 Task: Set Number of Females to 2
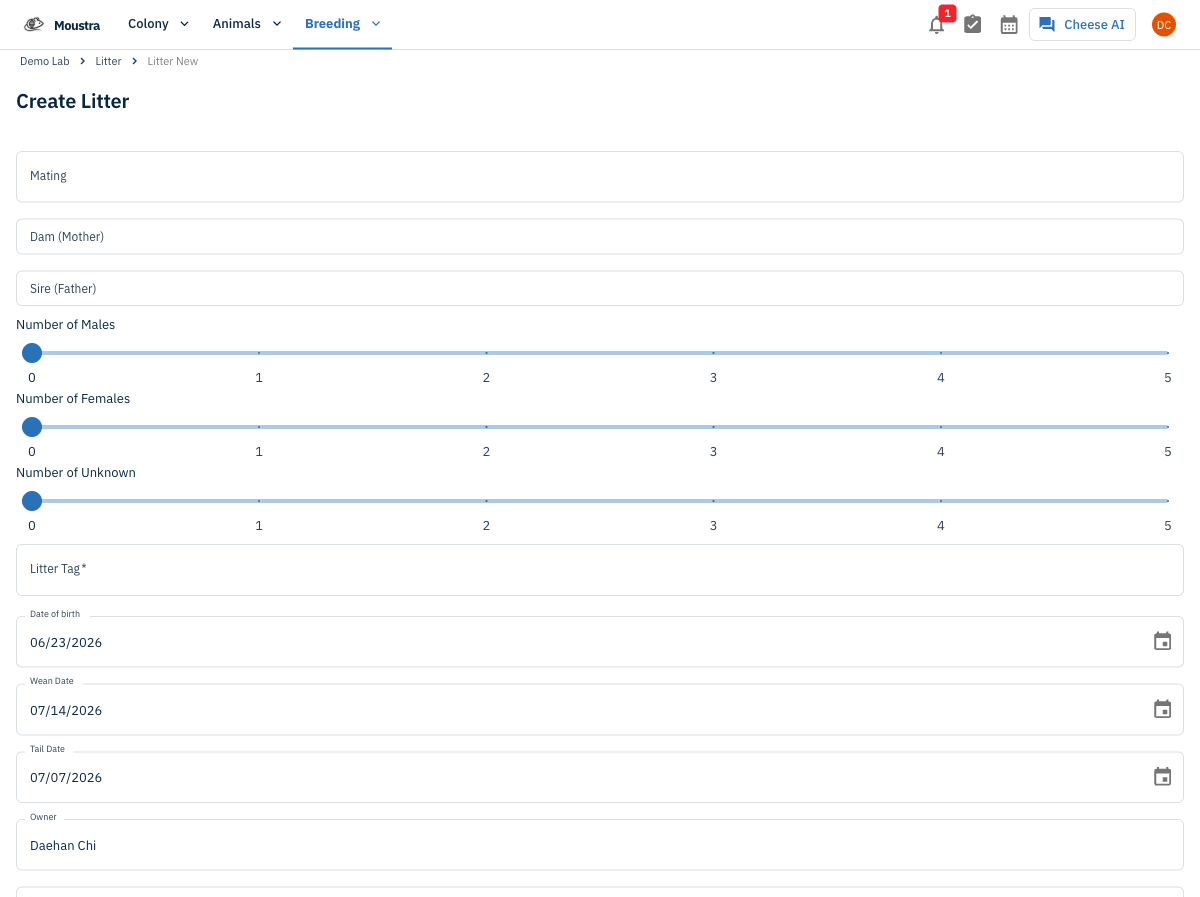486,426
